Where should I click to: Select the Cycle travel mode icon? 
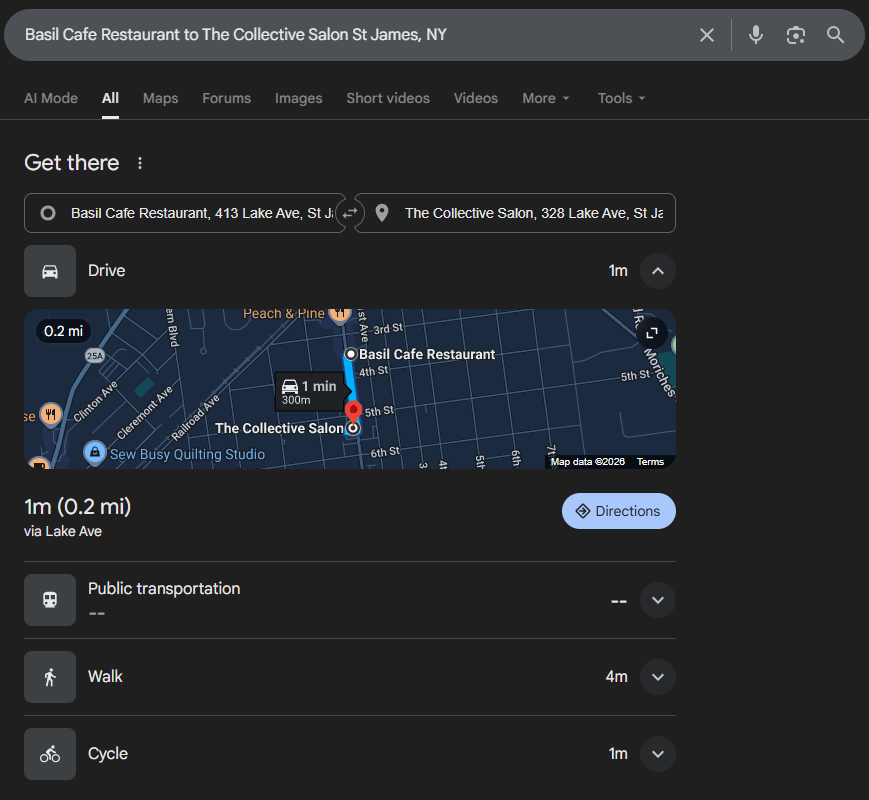tap(50, 754)
